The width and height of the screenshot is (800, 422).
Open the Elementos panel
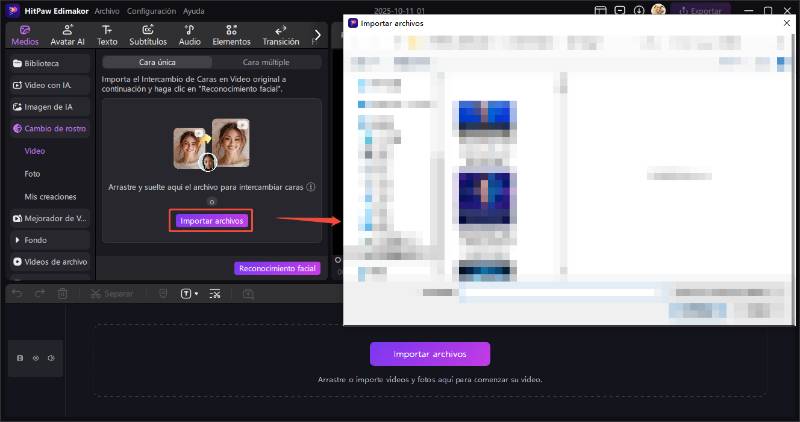pyautogui.click(x=231, y=35)
